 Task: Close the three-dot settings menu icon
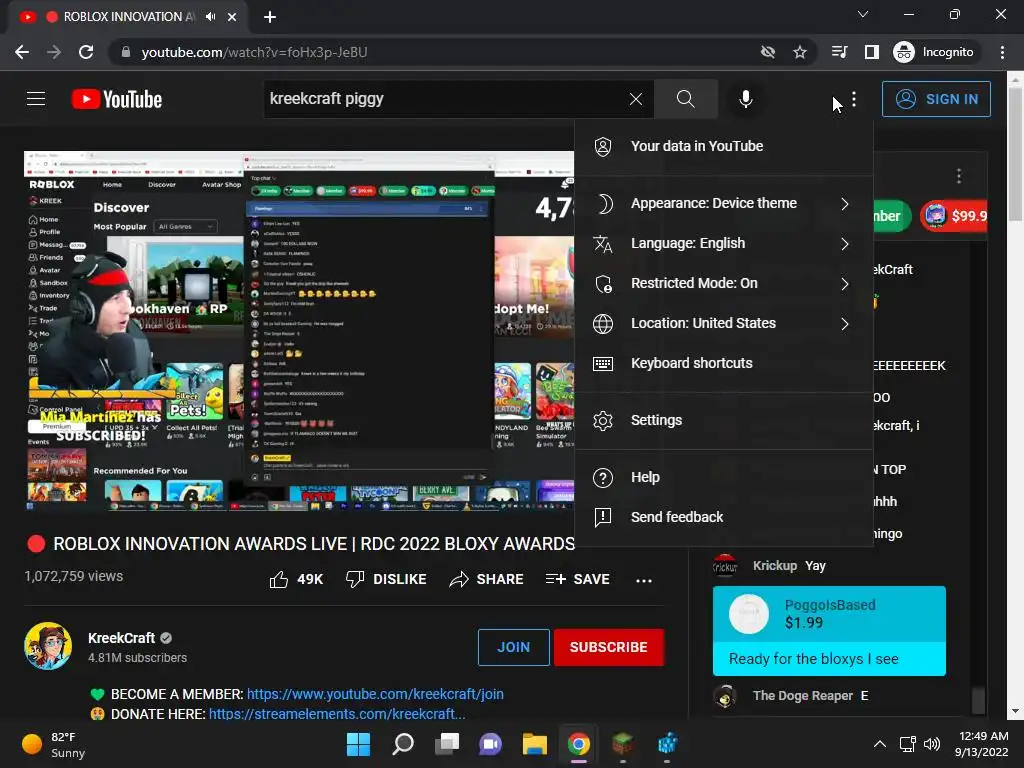click(x=854, y=99)
